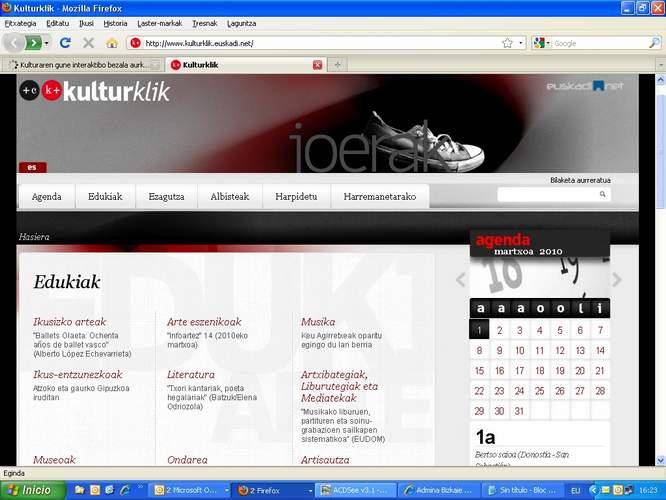Switch to the Kulturaren gune interaktibo tab
The width and height of the screenshot is (666, 500).
(82, 65)
